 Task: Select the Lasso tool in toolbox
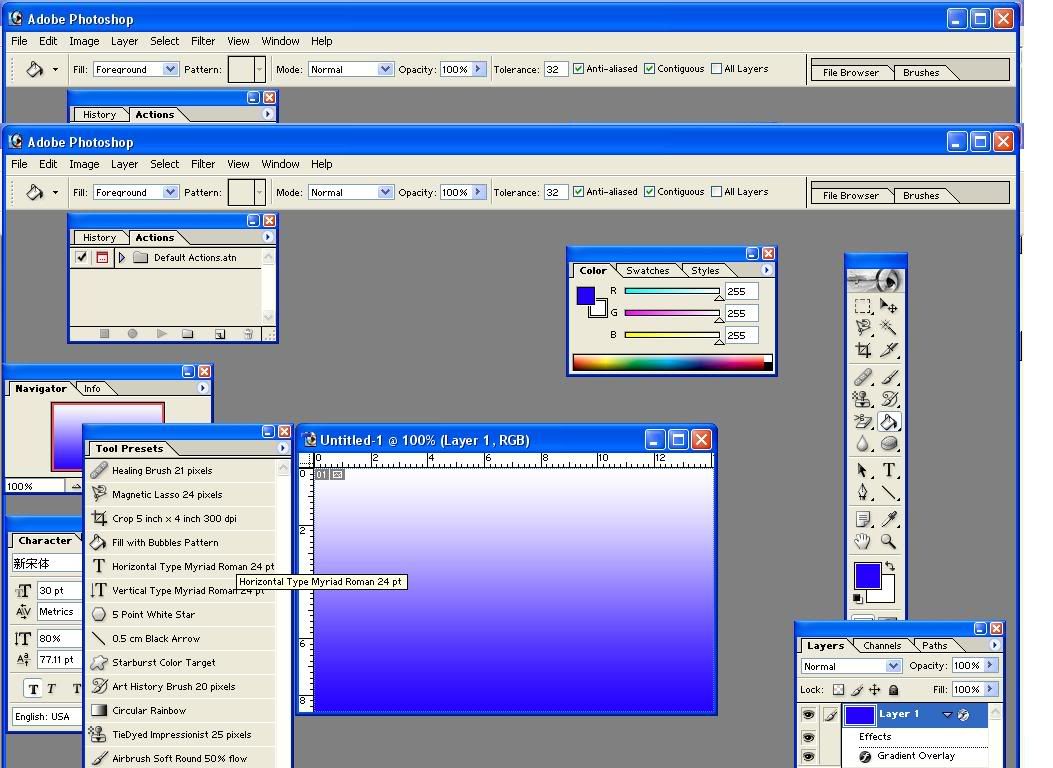tap(863, 328)
